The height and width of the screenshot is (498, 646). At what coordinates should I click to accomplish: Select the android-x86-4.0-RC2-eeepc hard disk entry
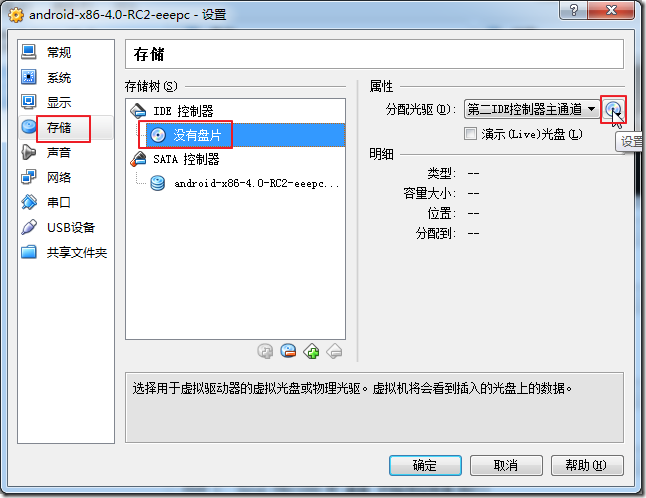point(244,183)
